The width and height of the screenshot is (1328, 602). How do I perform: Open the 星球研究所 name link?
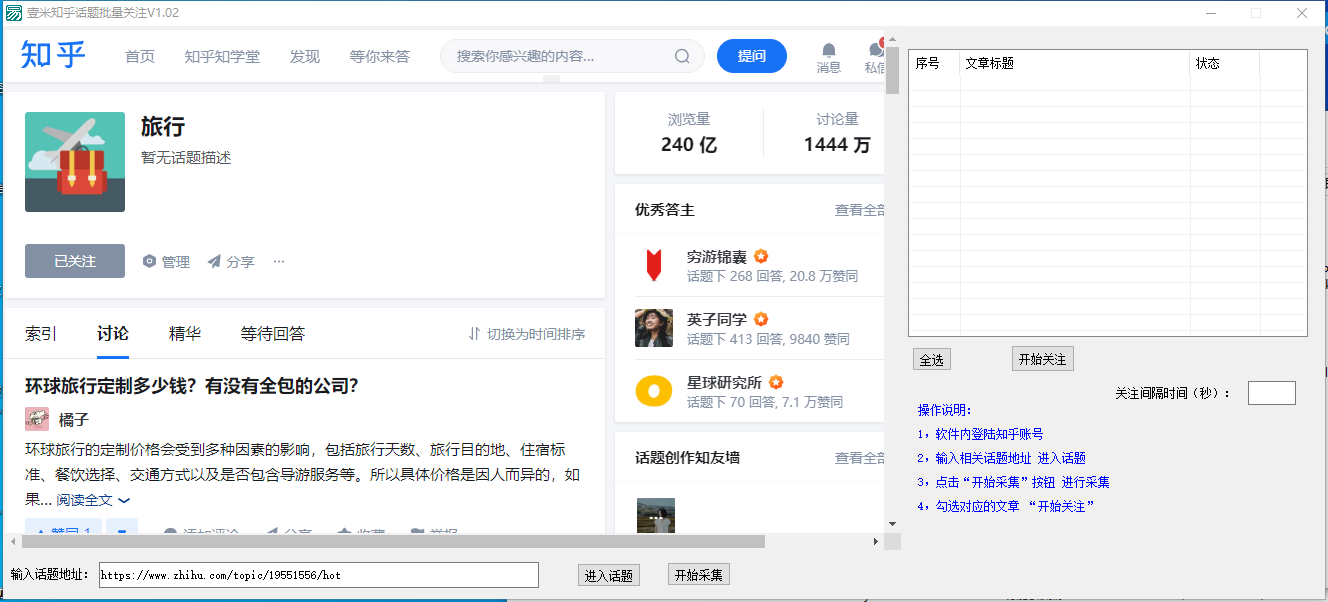[724, 383]
